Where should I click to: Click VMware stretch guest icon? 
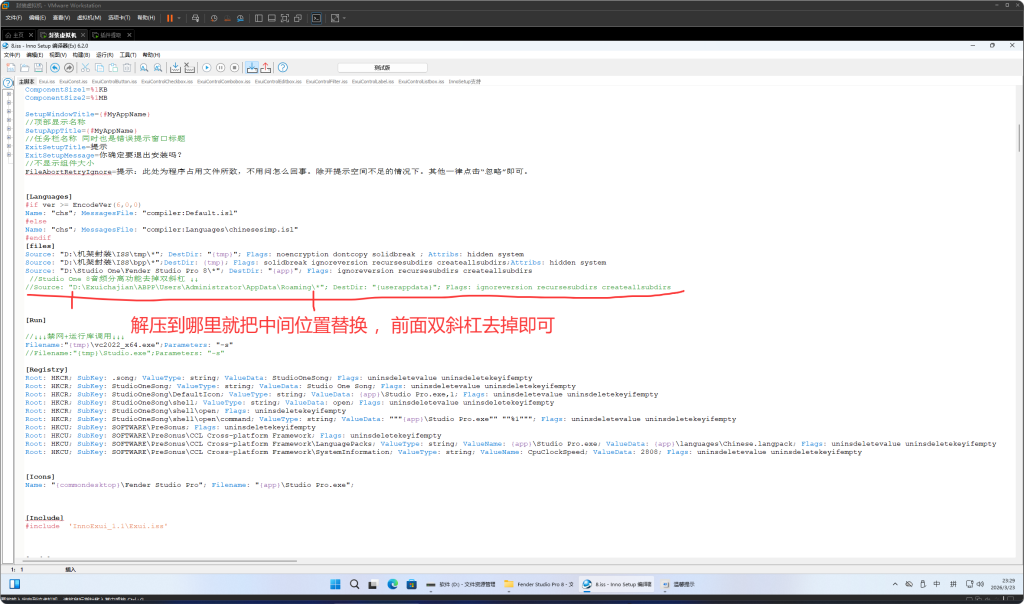click(335, 18)
